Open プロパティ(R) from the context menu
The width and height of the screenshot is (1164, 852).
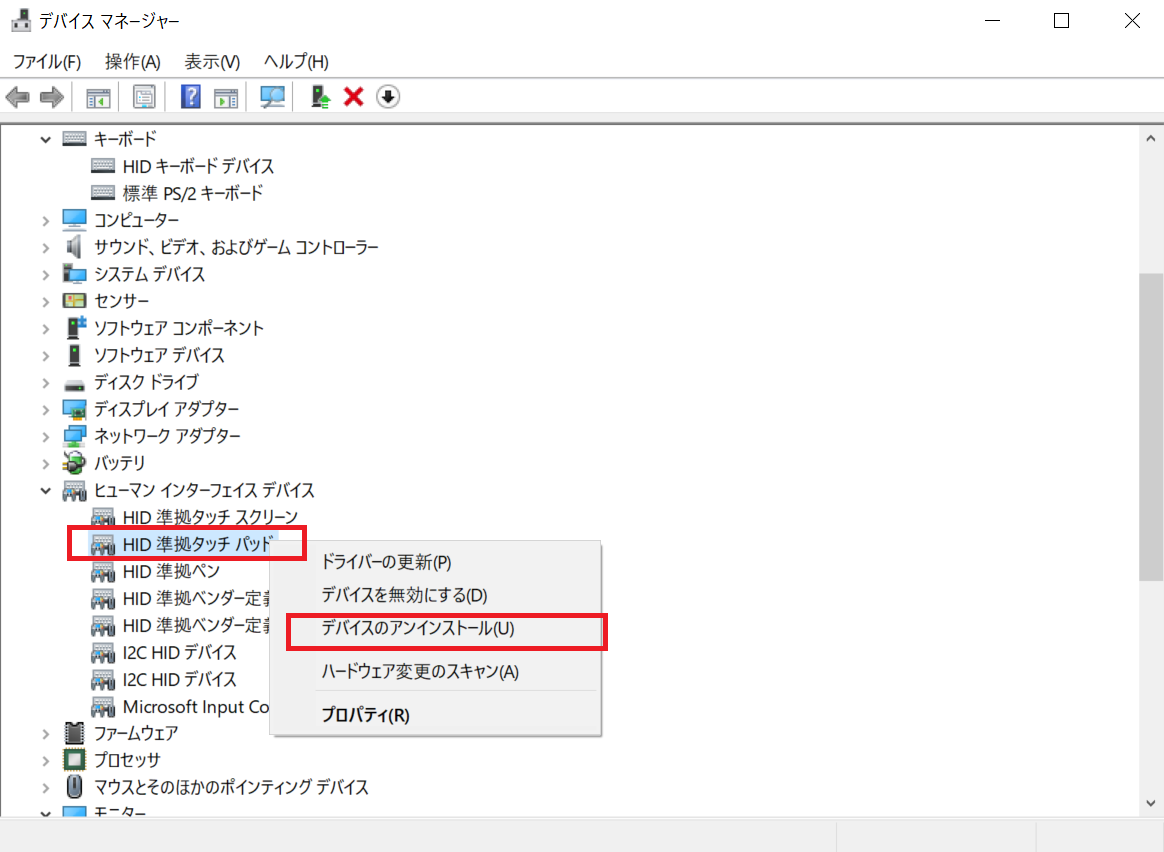(365, 715)
